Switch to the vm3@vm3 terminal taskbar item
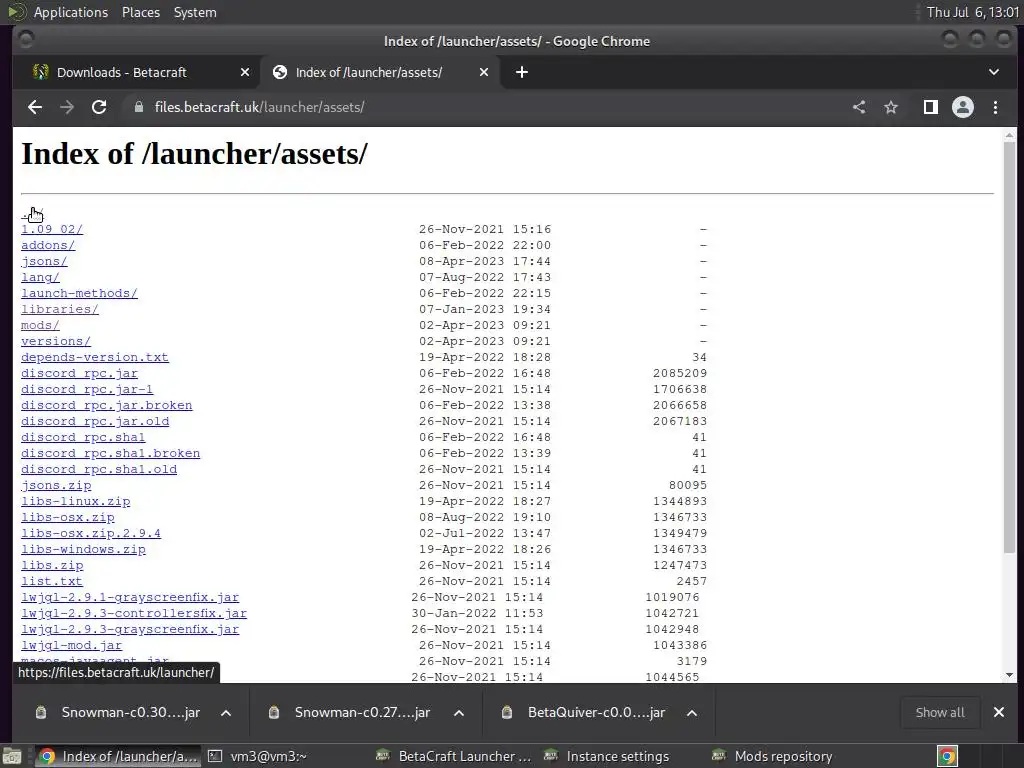Image resolution: width=1024 pixels, height=768 pixels. tap(258, 756)
